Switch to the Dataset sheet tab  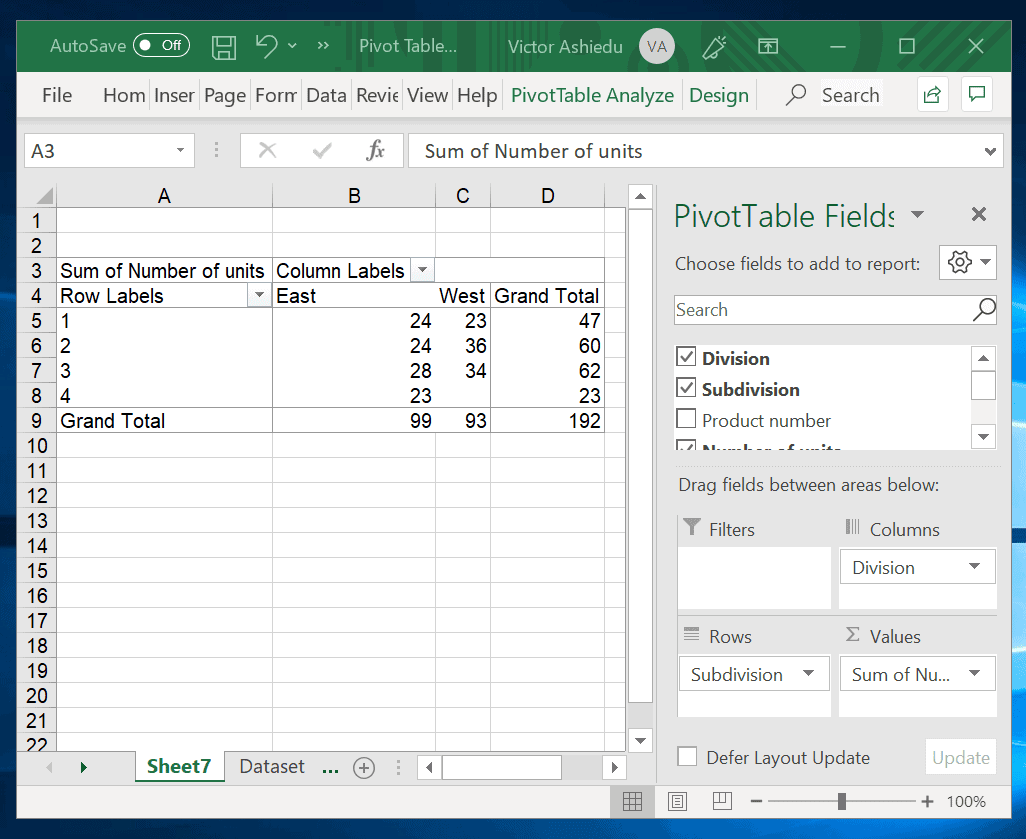coord(272,766)
